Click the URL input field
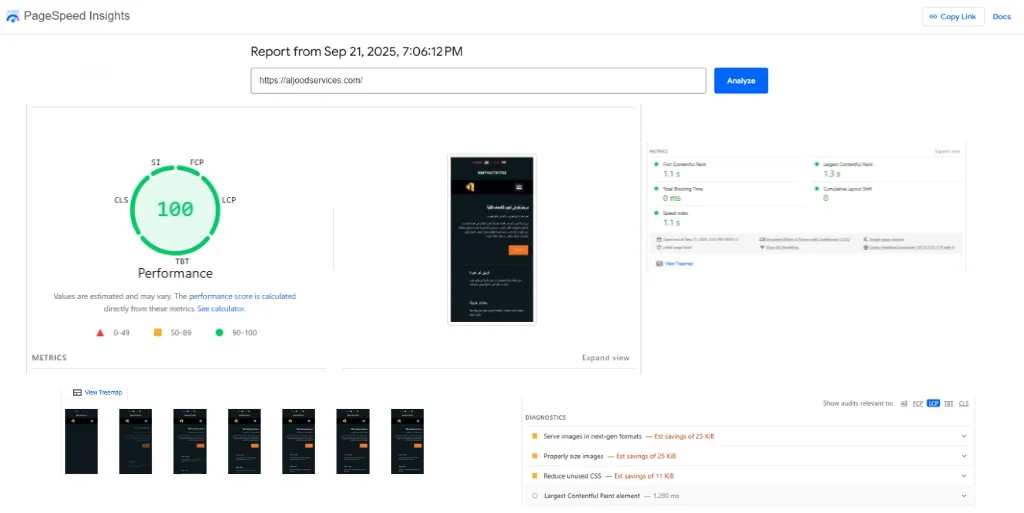This screenshot has width=1024, height=513. [478, 81]
